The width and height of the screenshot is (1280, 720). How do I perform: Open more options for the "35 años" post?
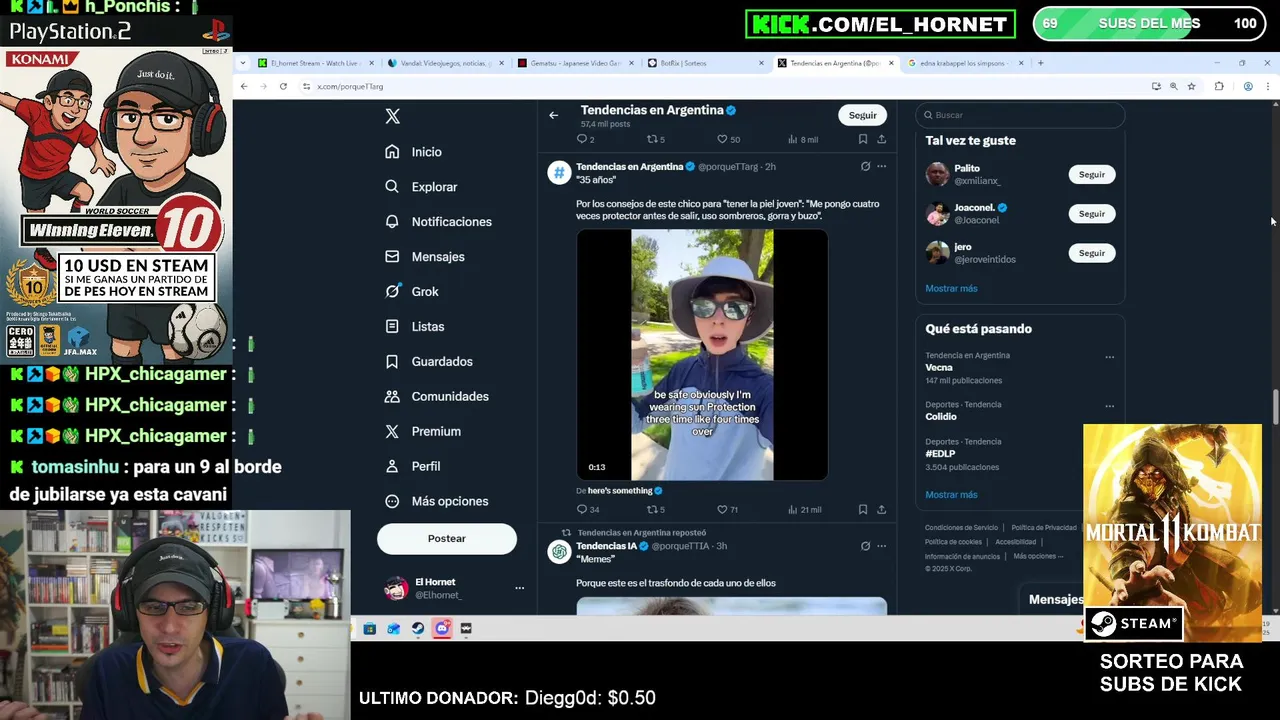click(881, 167)
